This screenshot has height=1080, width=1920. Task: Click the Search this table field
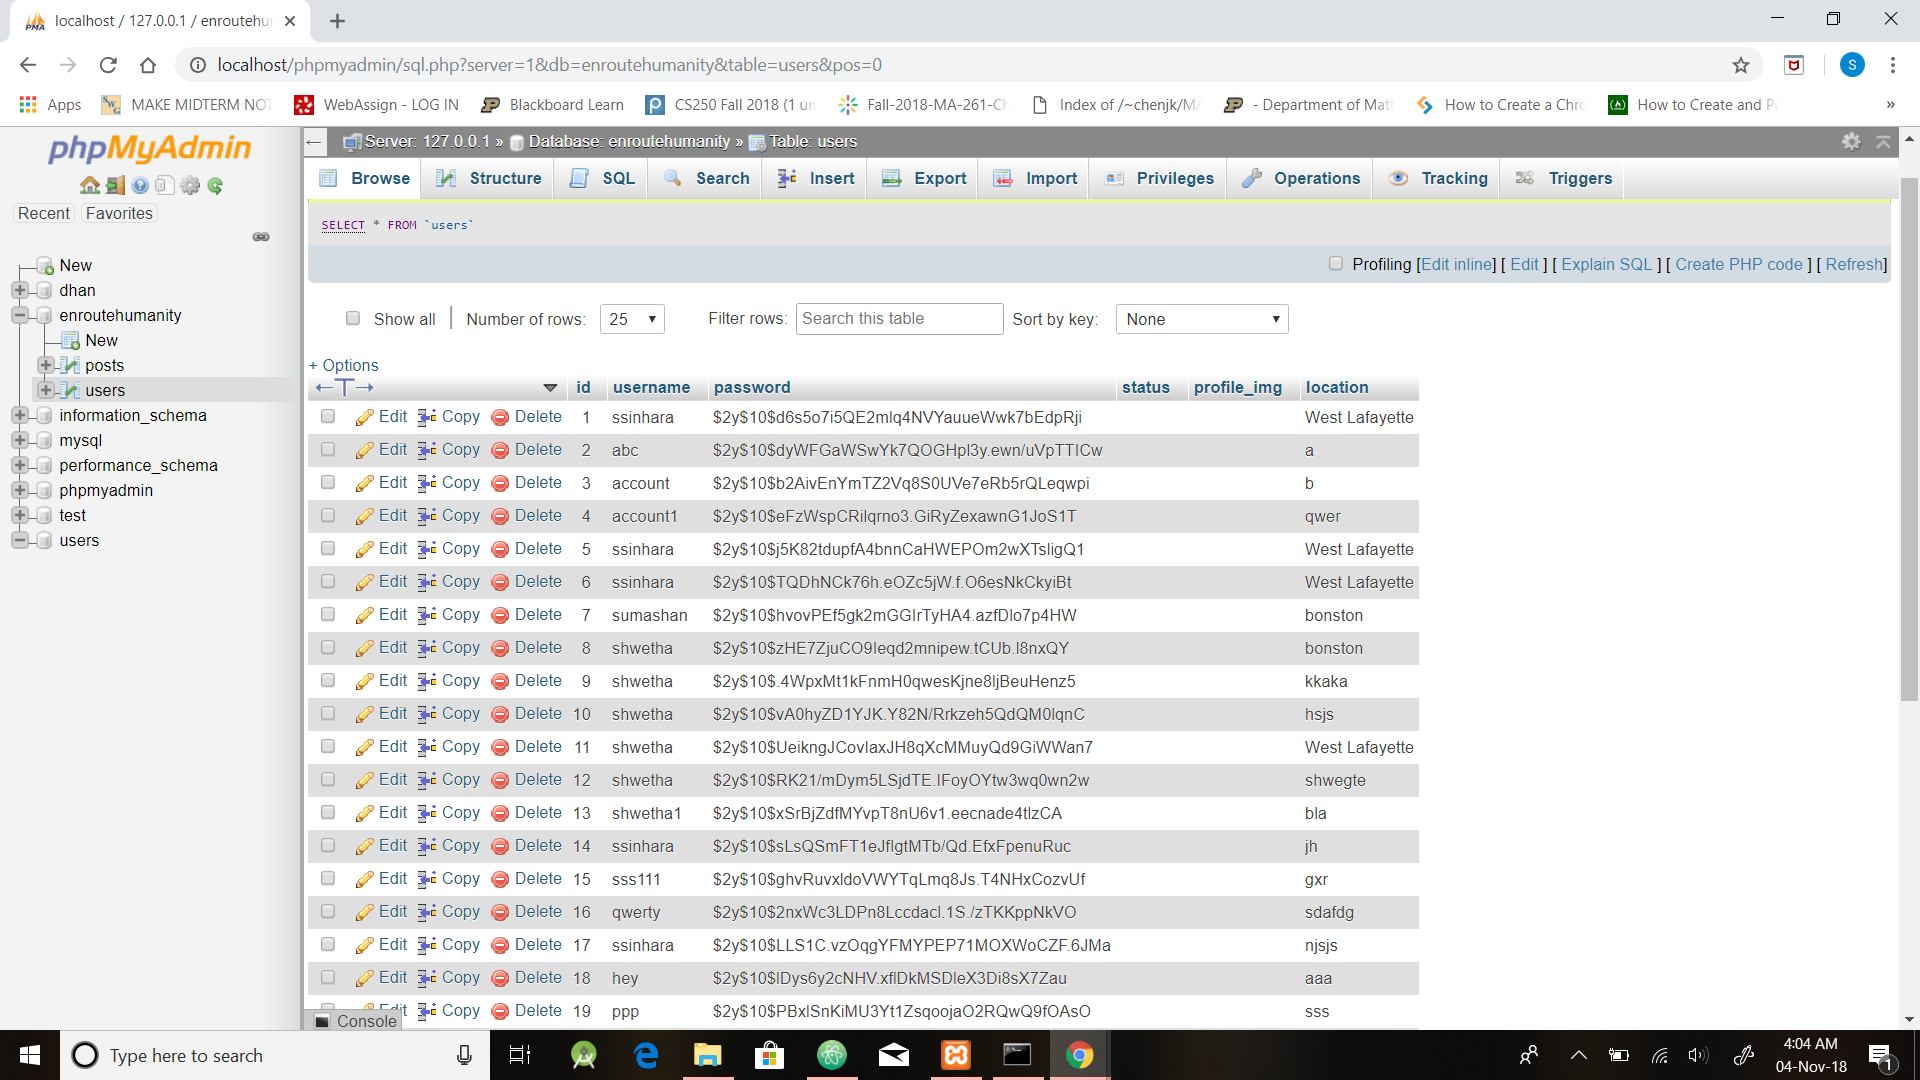point(898,319)
